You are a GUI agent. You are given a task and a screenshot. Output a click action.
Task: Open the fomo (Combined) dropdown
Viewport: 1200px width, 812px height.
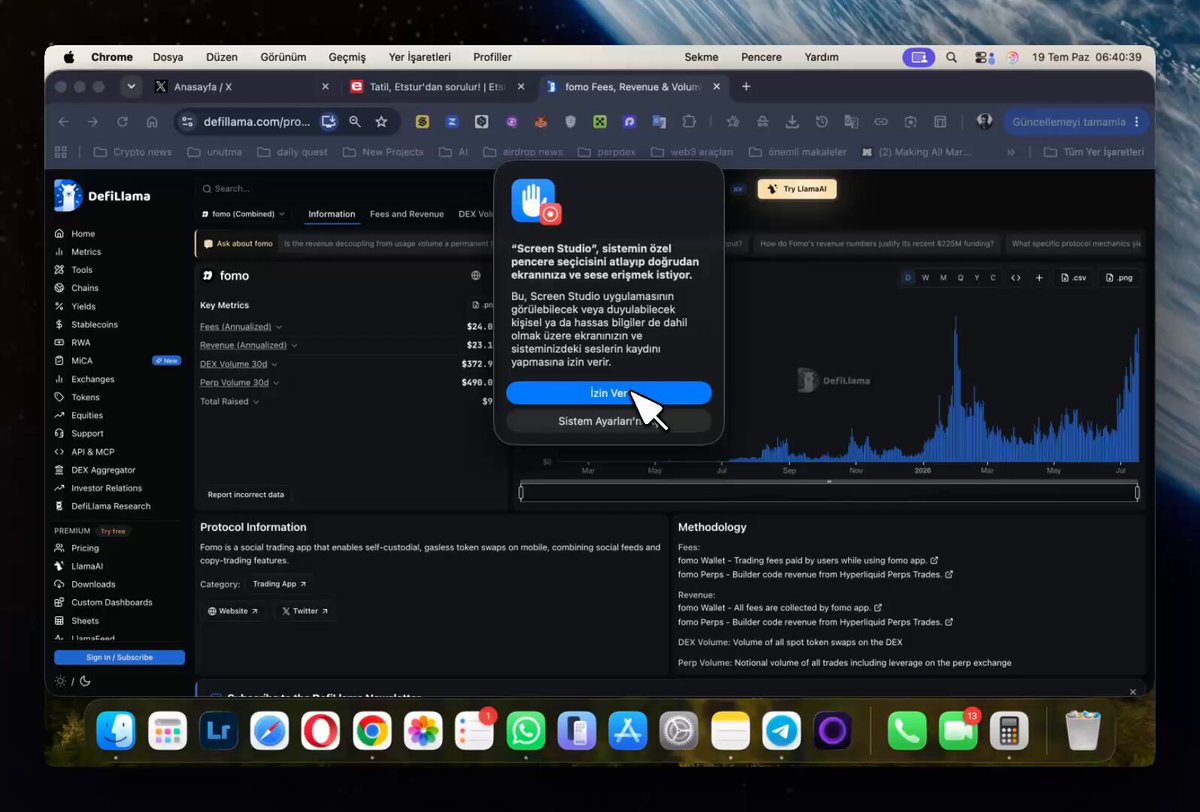243,214
